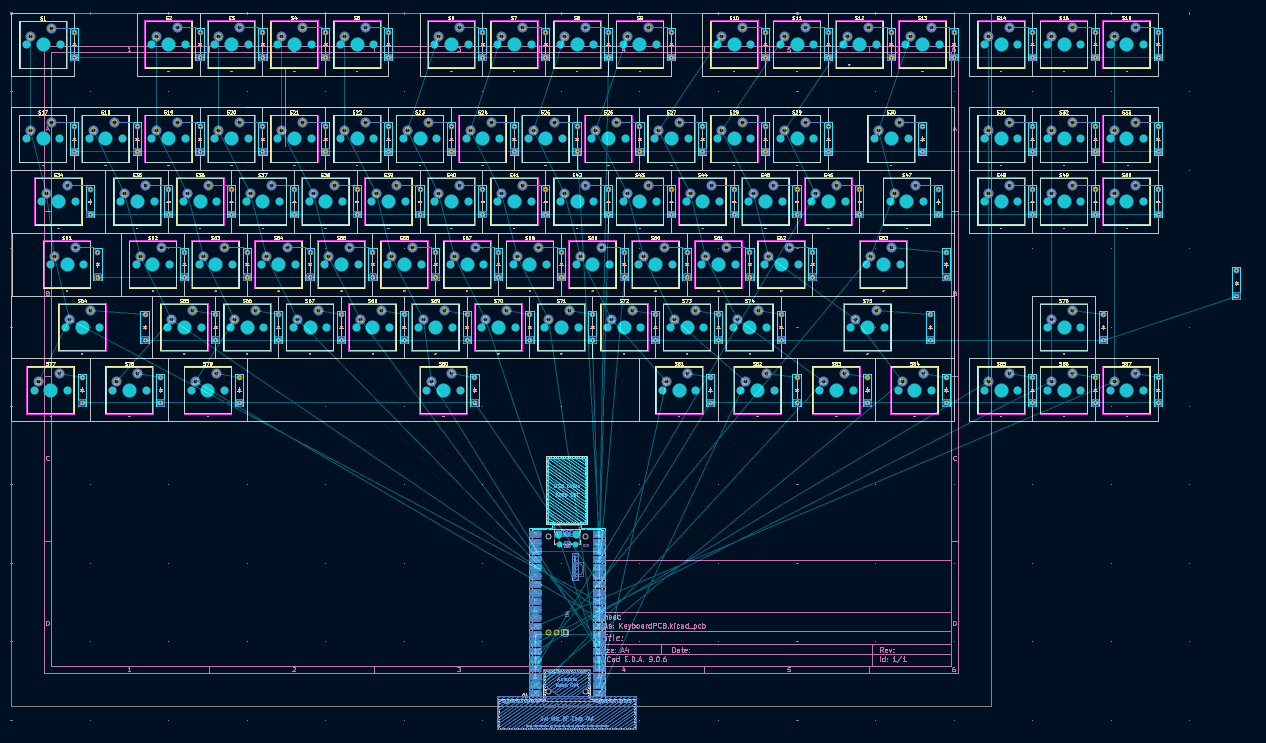Select the S77 key switch footprint
This screenshot has height=743, width=1266.
point(51,390)
